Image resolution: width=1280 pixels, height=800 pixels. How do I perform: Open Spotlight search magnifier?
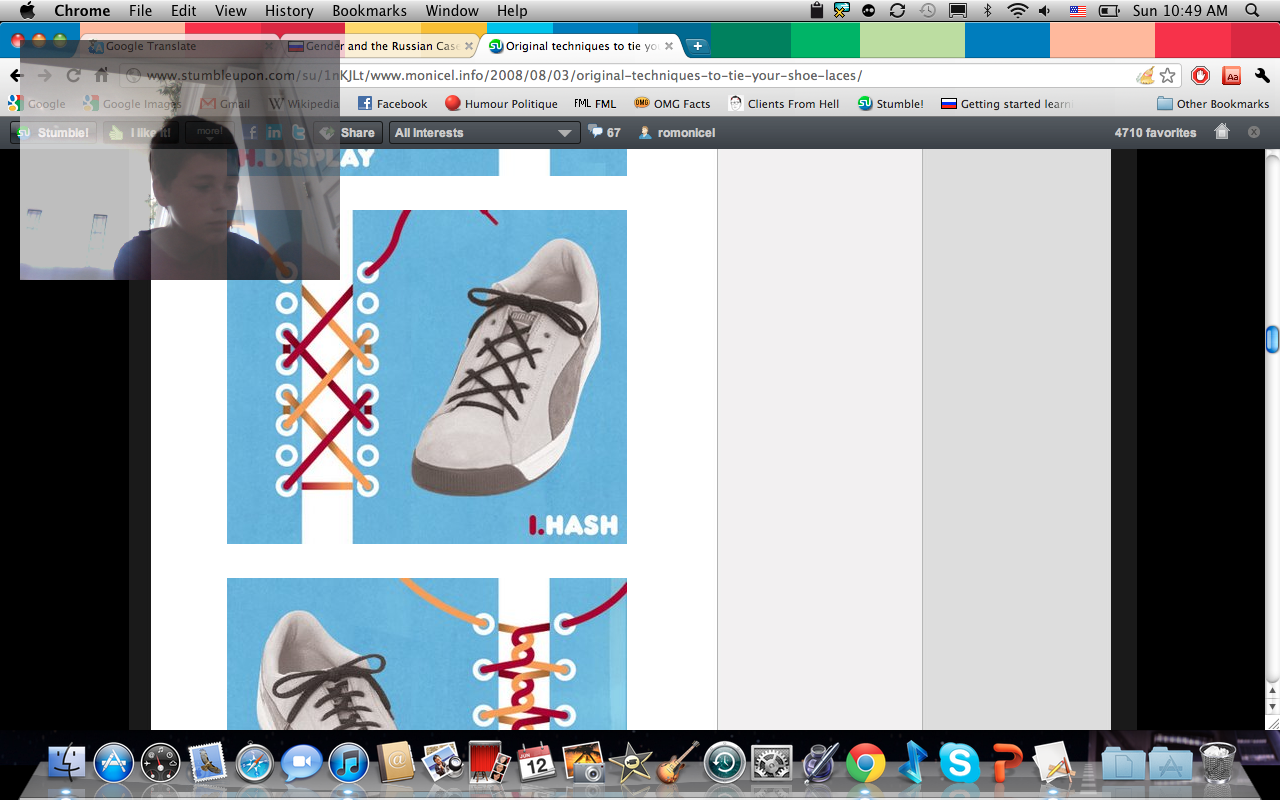coord(1253,11)
